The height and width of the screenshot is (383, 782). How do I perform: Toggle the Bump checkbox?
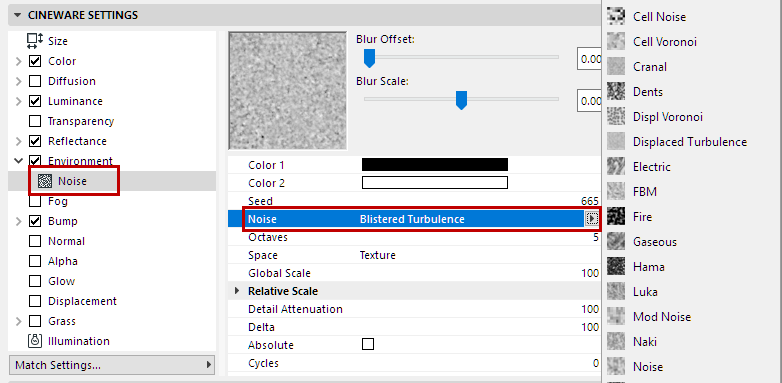(35, 221)
